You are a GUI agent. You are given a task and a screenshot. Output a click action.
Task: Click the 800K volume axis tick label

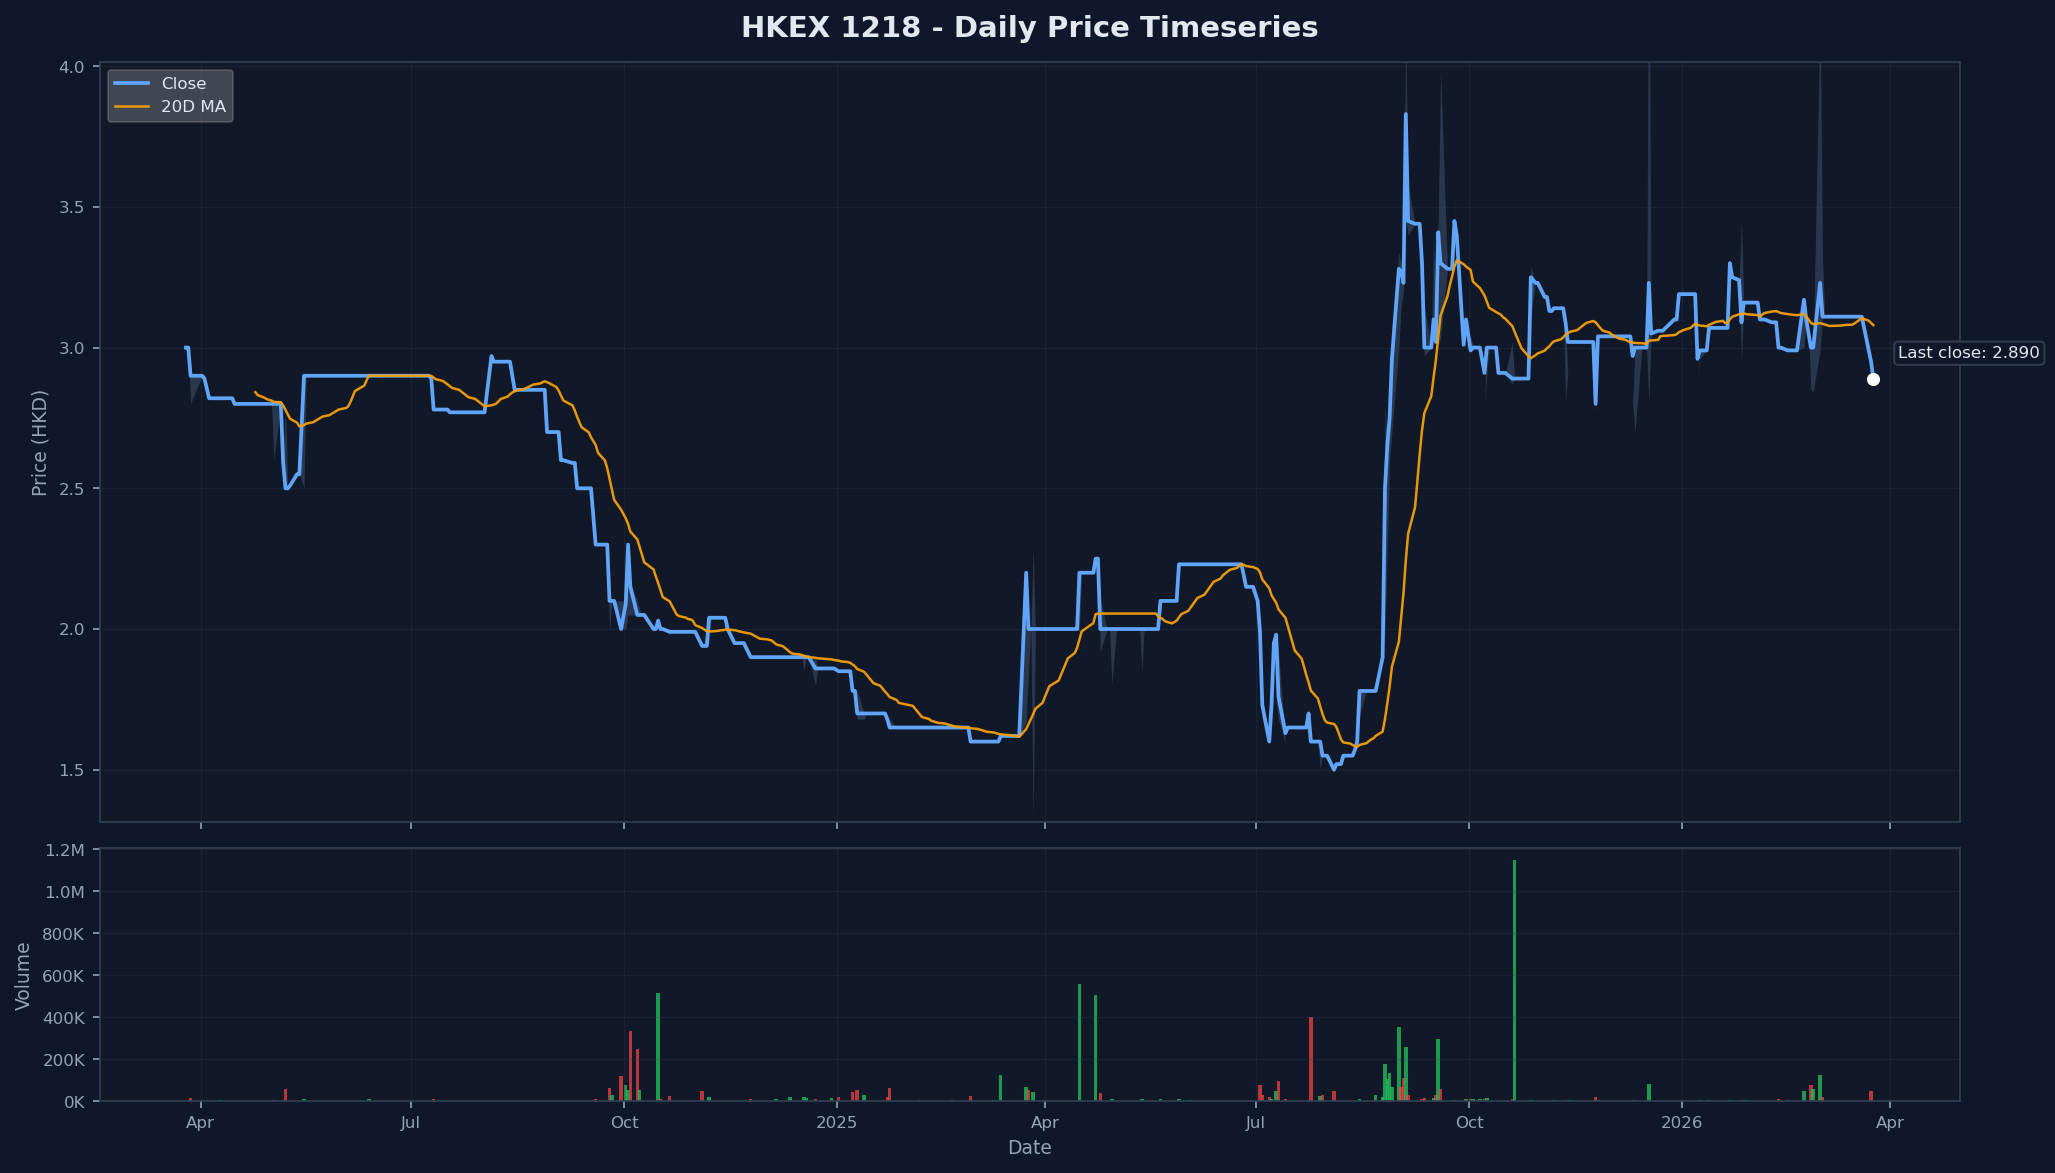tap(64, 934)
